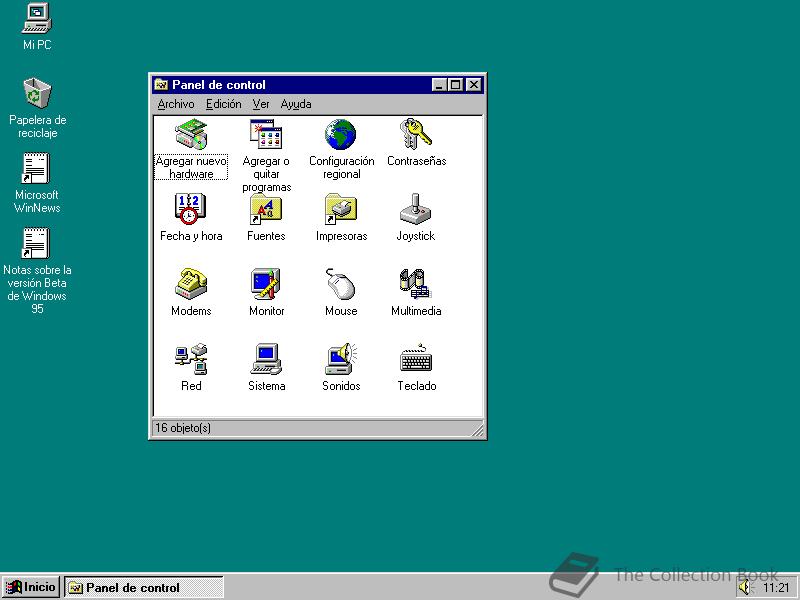Minimize the Panel de control window

coord(439,85)
